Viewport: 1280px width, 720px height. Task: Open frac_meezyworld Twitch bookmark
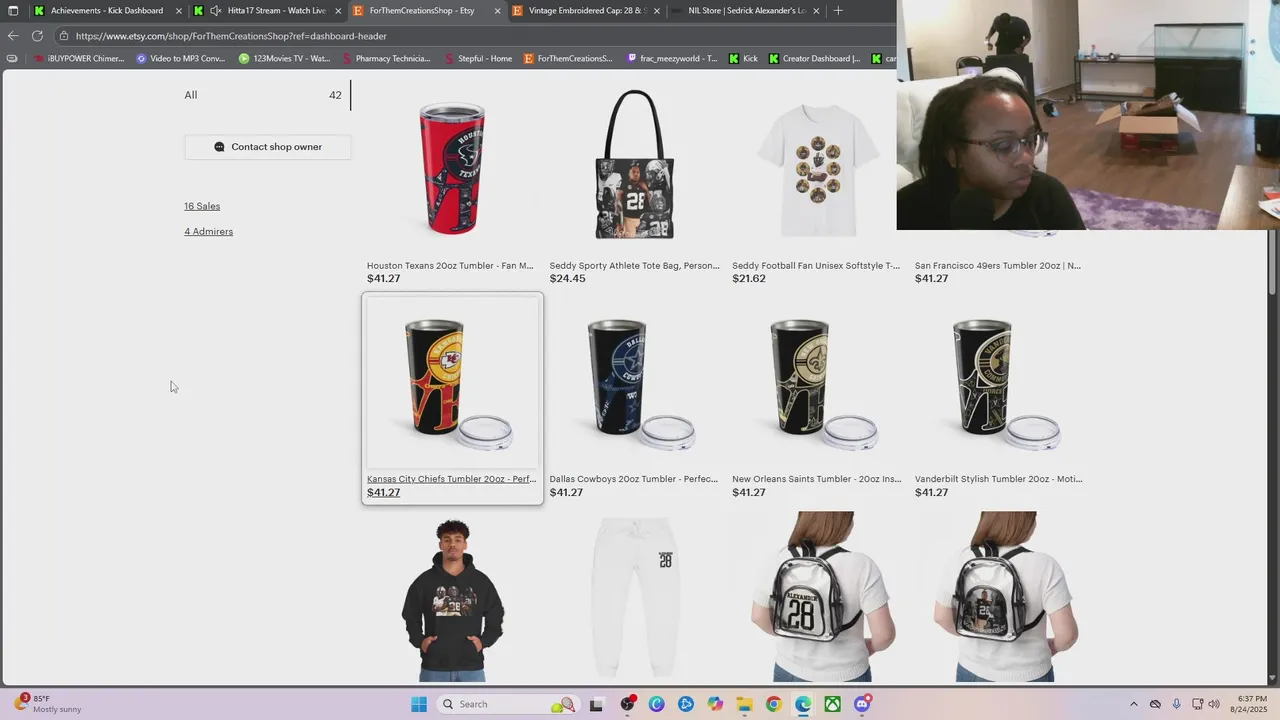point(673,59)
